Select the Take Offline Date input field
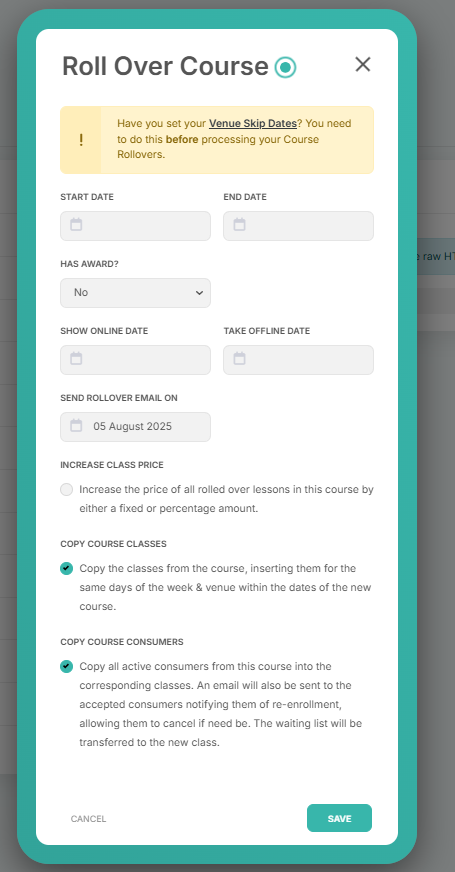The image size is (455, 872). coord(298,360)
